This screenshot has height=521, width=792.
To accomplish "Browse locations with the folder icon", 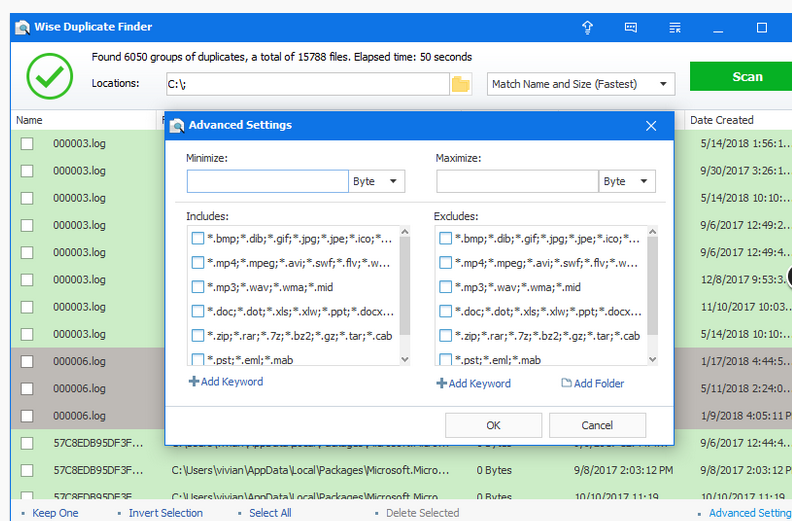I will 461,84.
